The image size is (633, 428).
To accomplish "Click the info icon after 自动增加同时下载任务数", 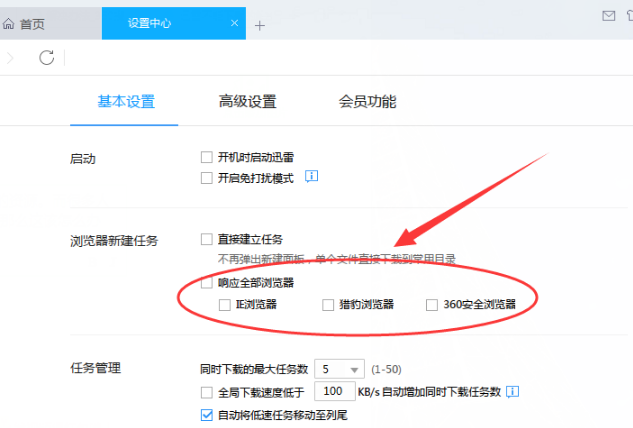I will coord(512,391).
